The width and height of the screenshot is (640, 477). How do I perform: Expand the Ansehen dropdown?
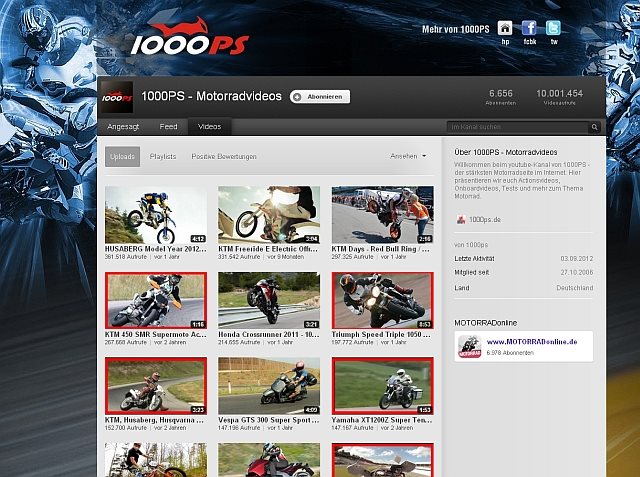pyautogui.click(x=408, y=156)
